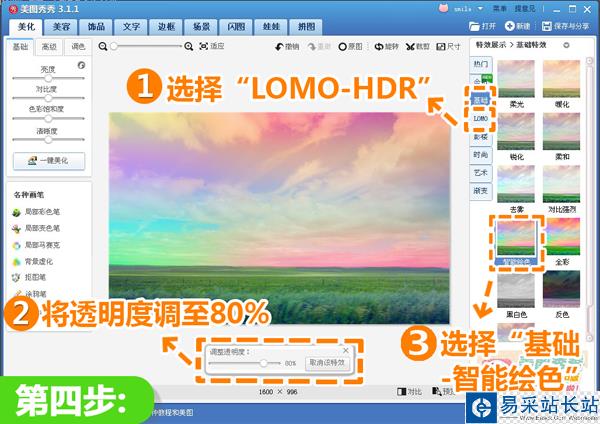The height and width of the screenshot is (424, 600).
Task: Click the gear icon beside 基础特效
Action: [x=566, y=45]
